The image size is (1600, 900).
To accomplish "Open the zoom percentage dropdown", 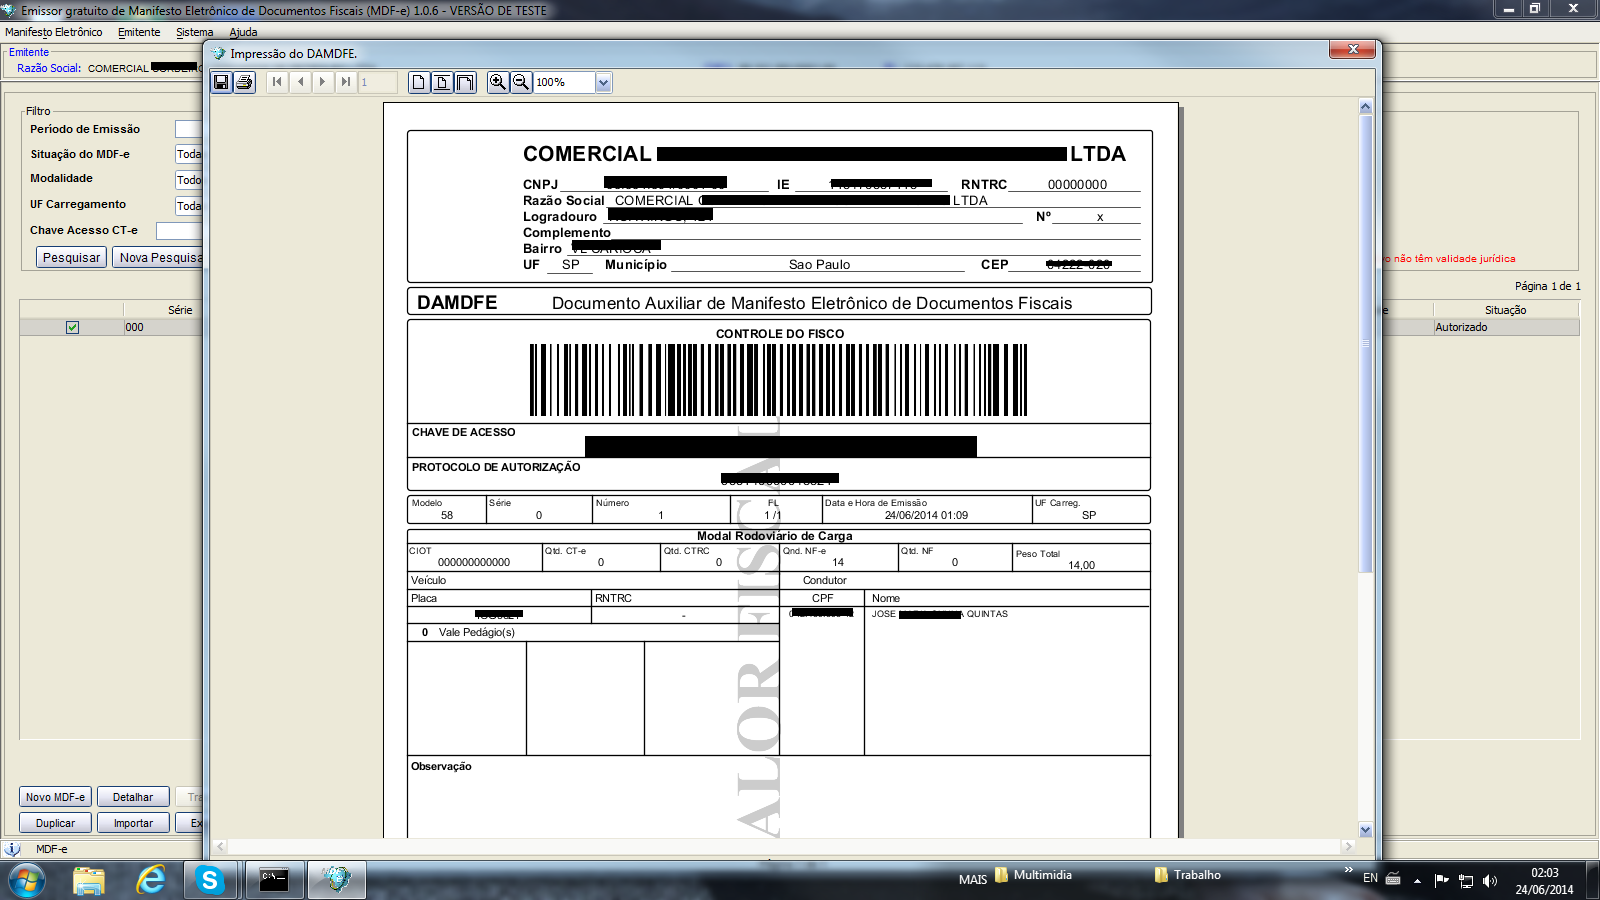I will 603,83.
